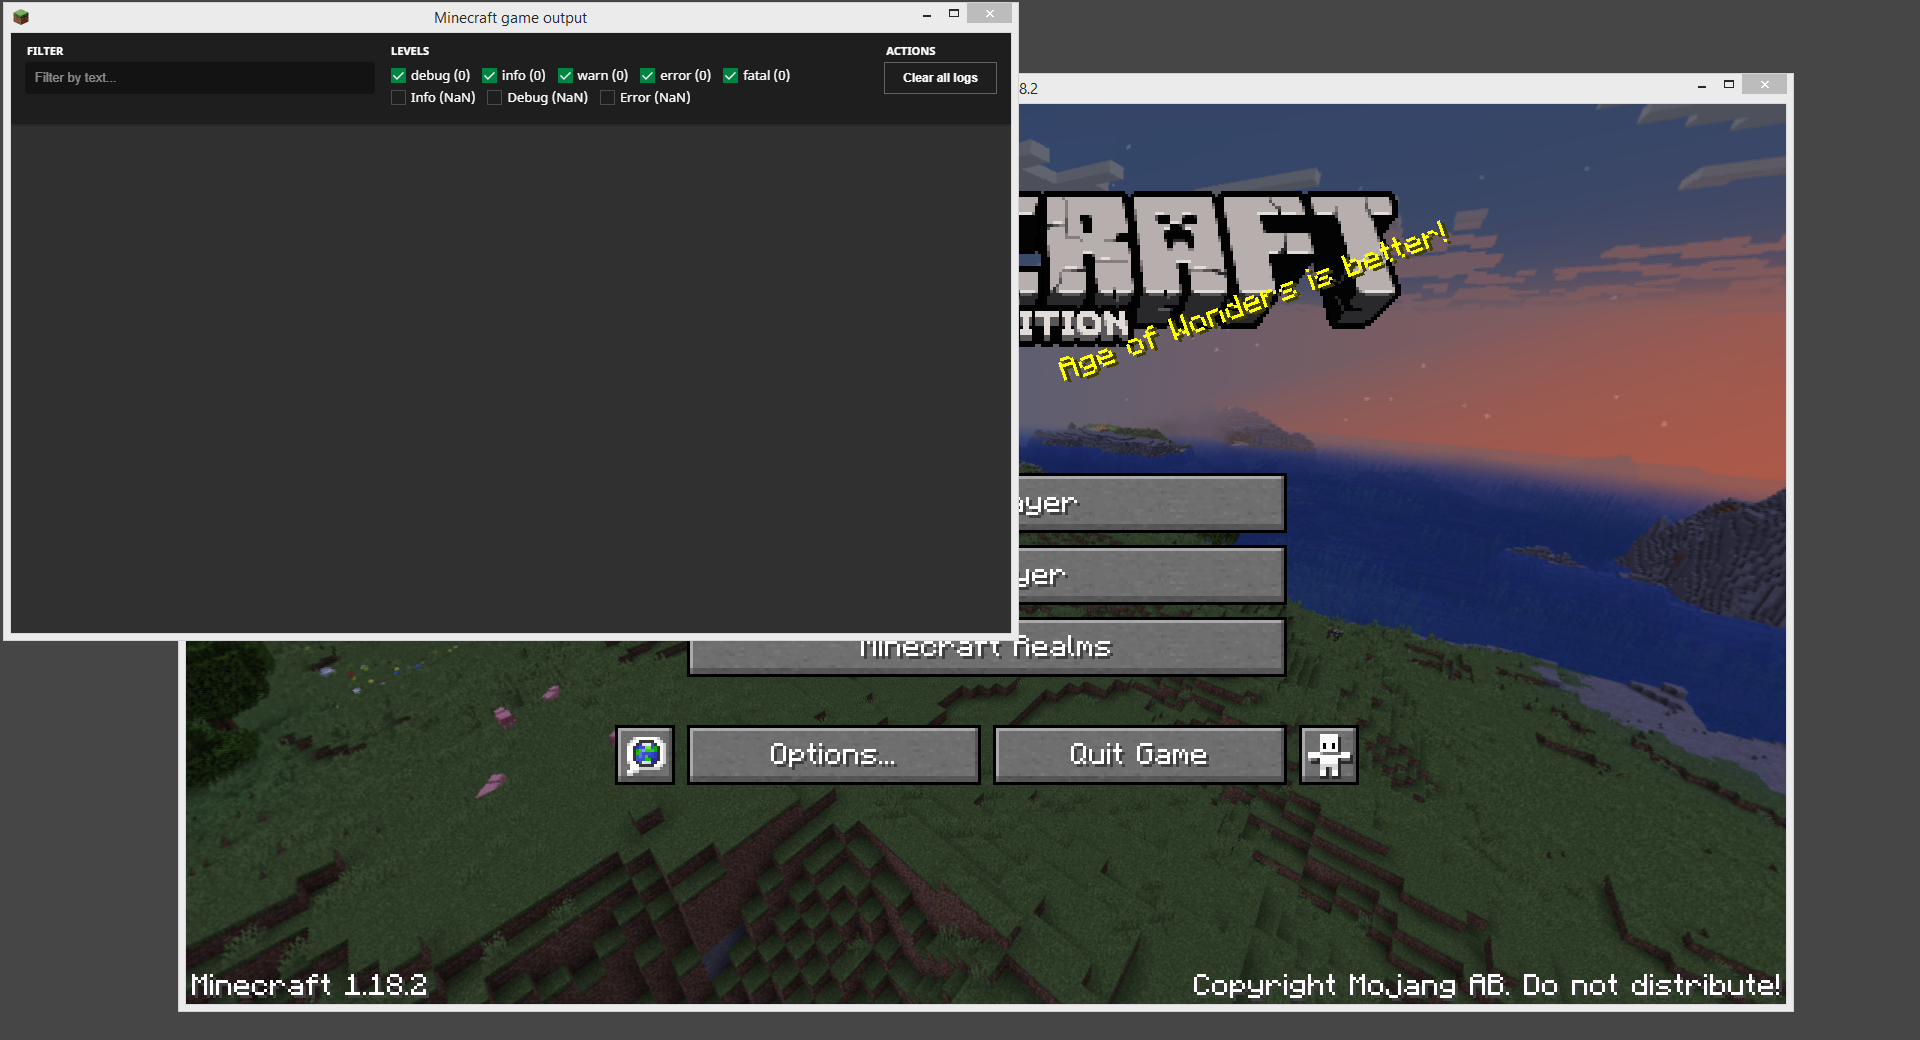Focus the Filter by text input field
The width and height of the screenshot is (1920, 1040).
pyautogui.click(x=200, y=78)
